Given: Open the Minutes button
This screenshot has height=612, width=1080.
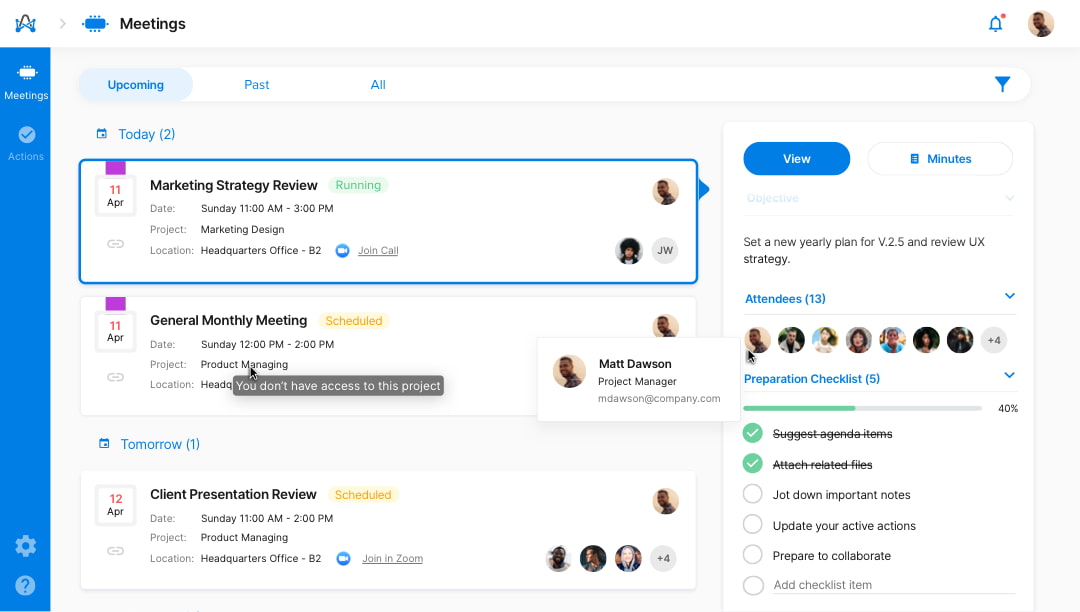Looking at the screenshot, I should [x=940, y=159].
